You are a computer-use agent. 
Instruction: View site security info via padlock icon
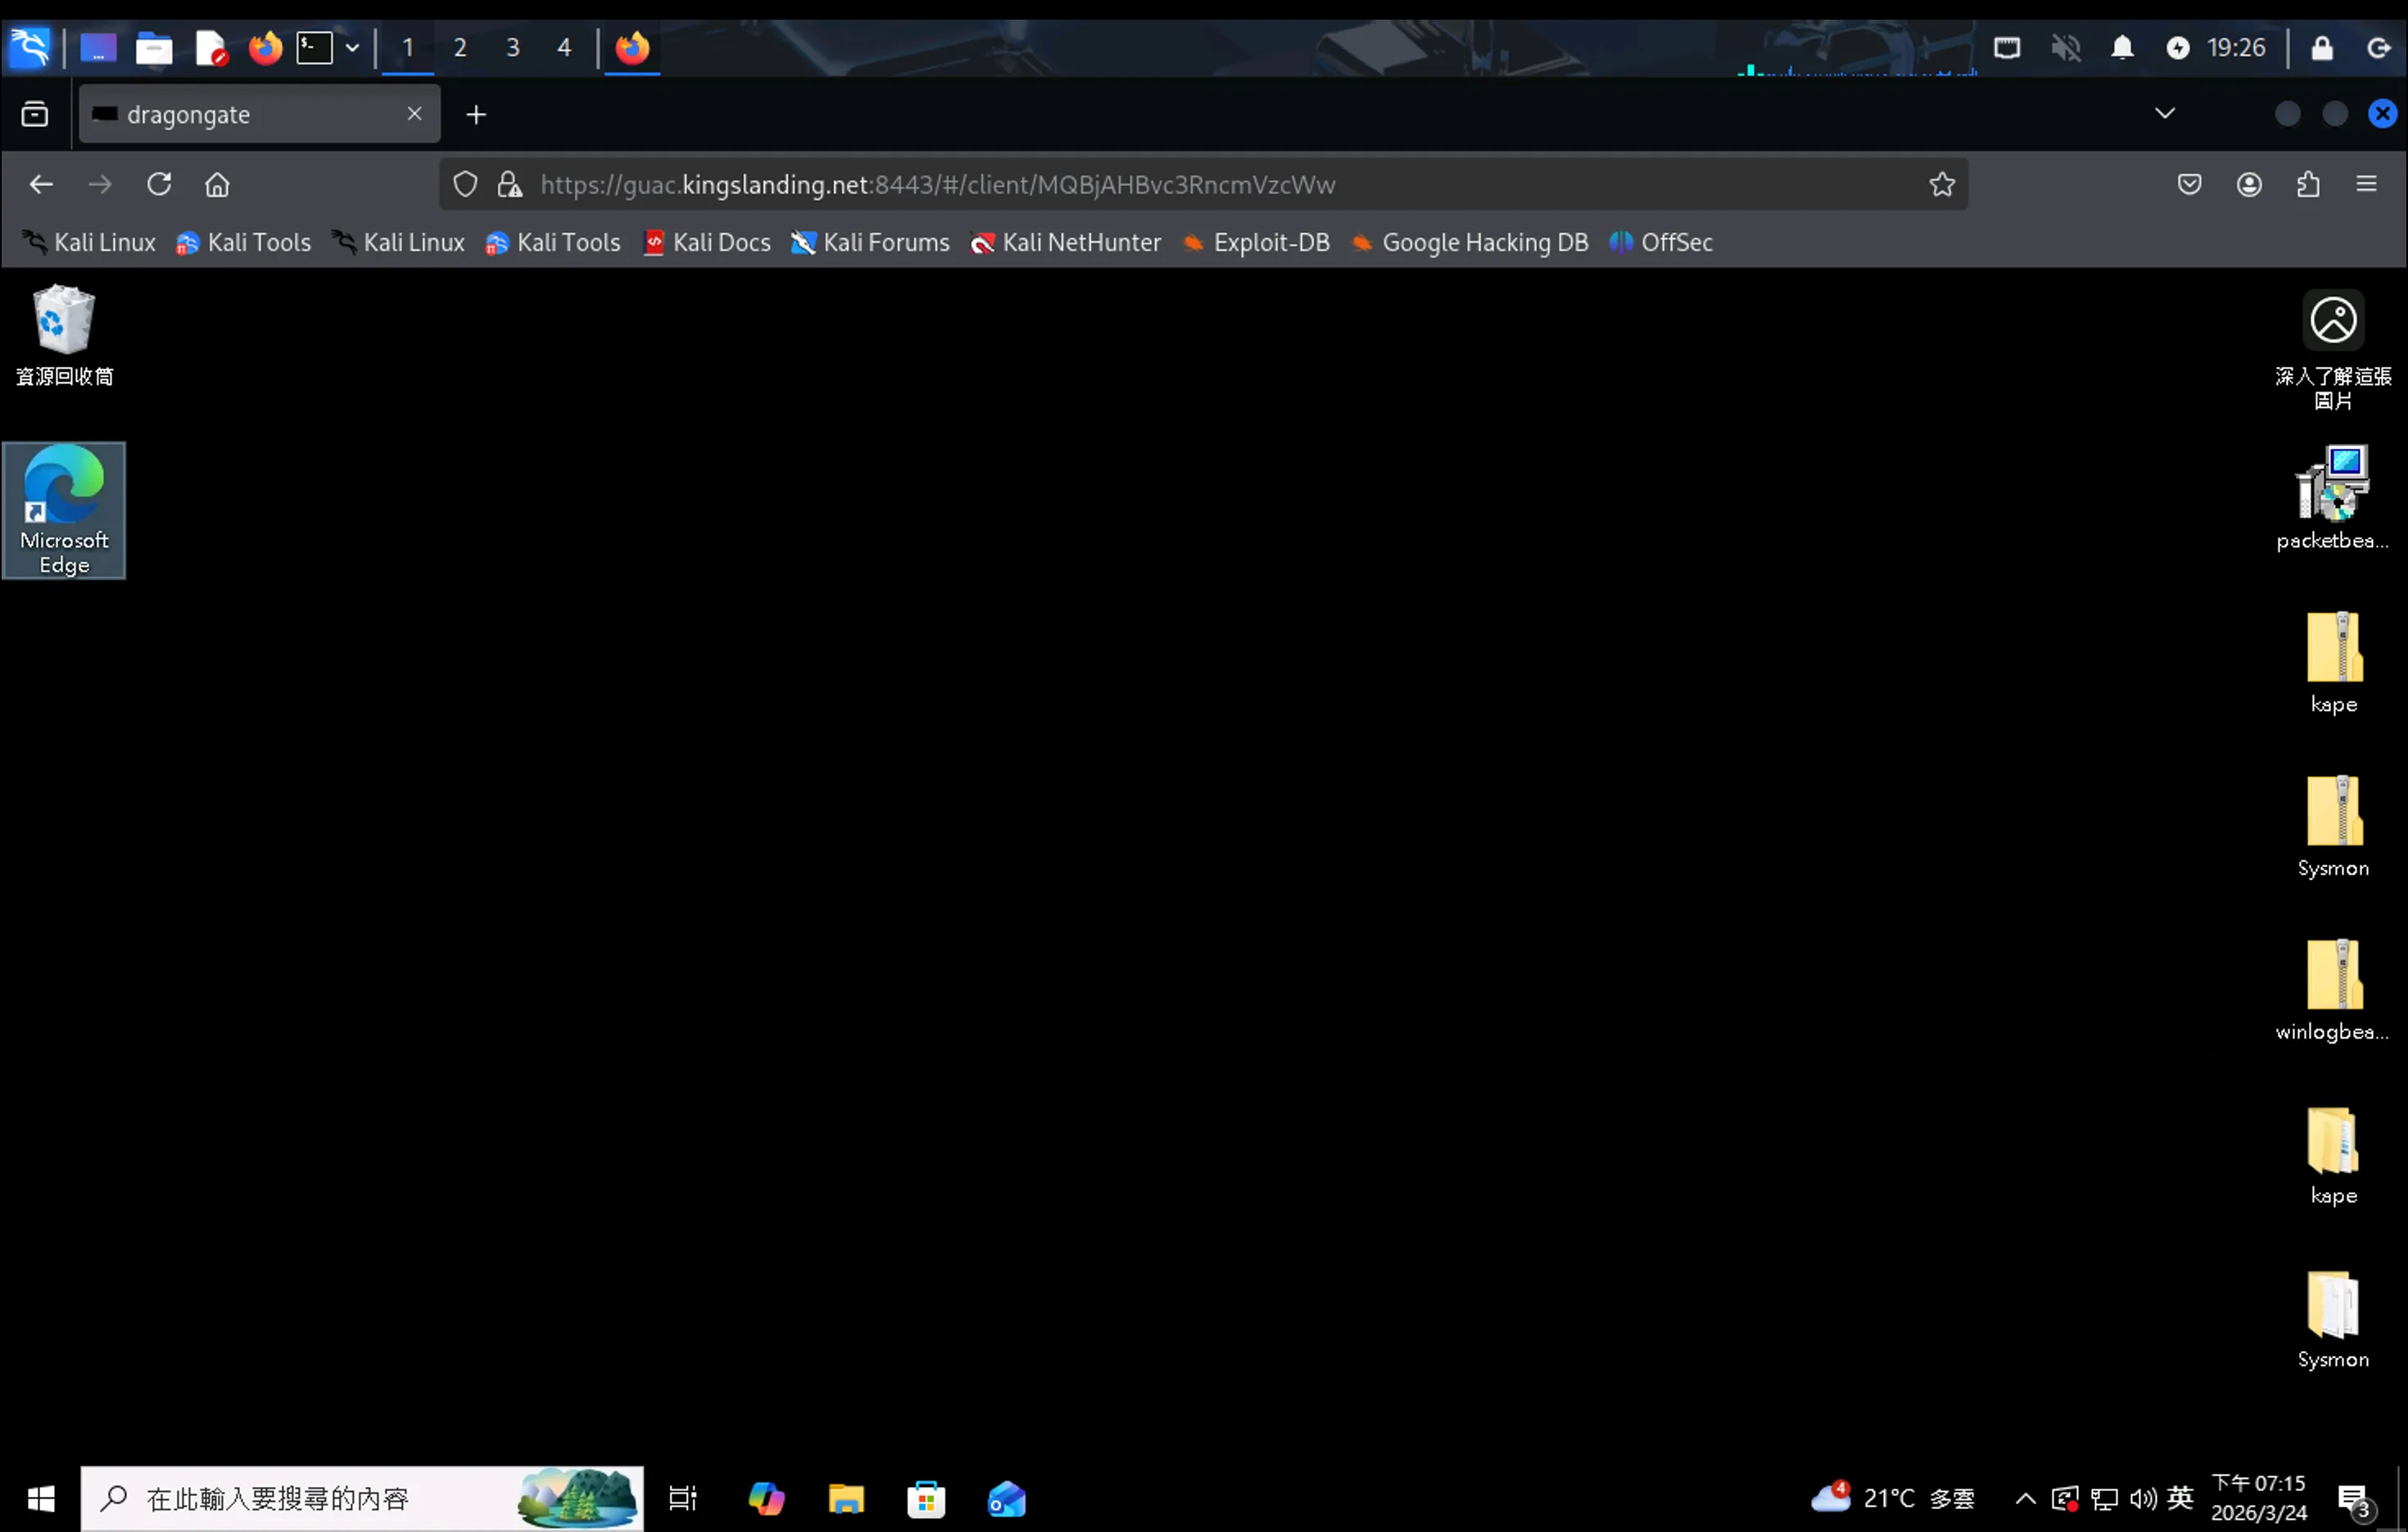(x=510, y=185)
